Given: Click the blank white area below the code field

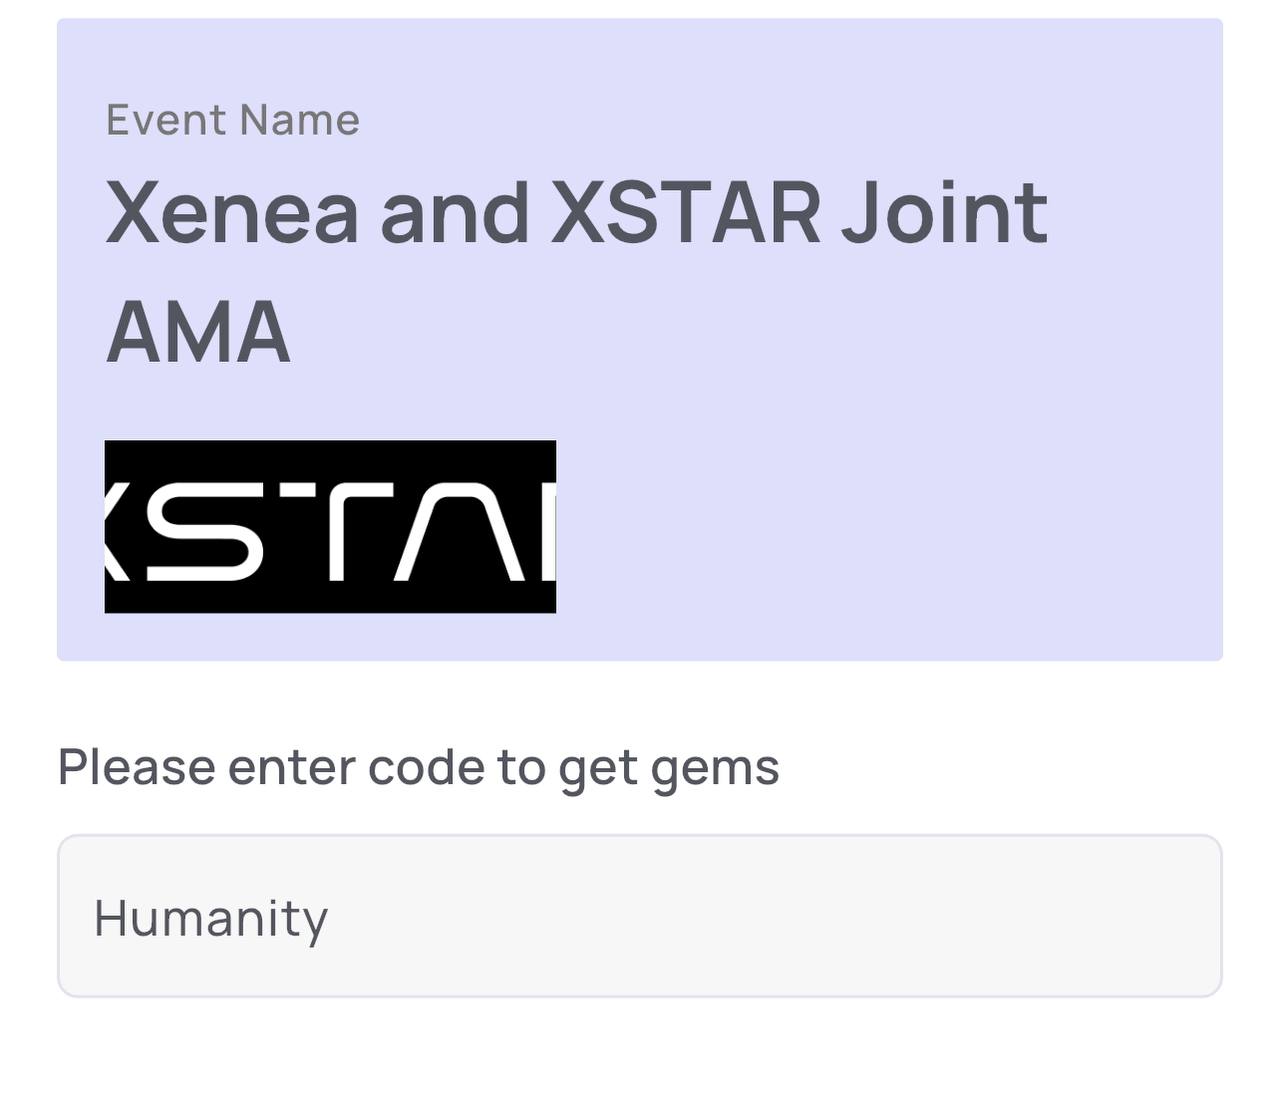Looking at the screenshot, I should (x=640, y=1052).
